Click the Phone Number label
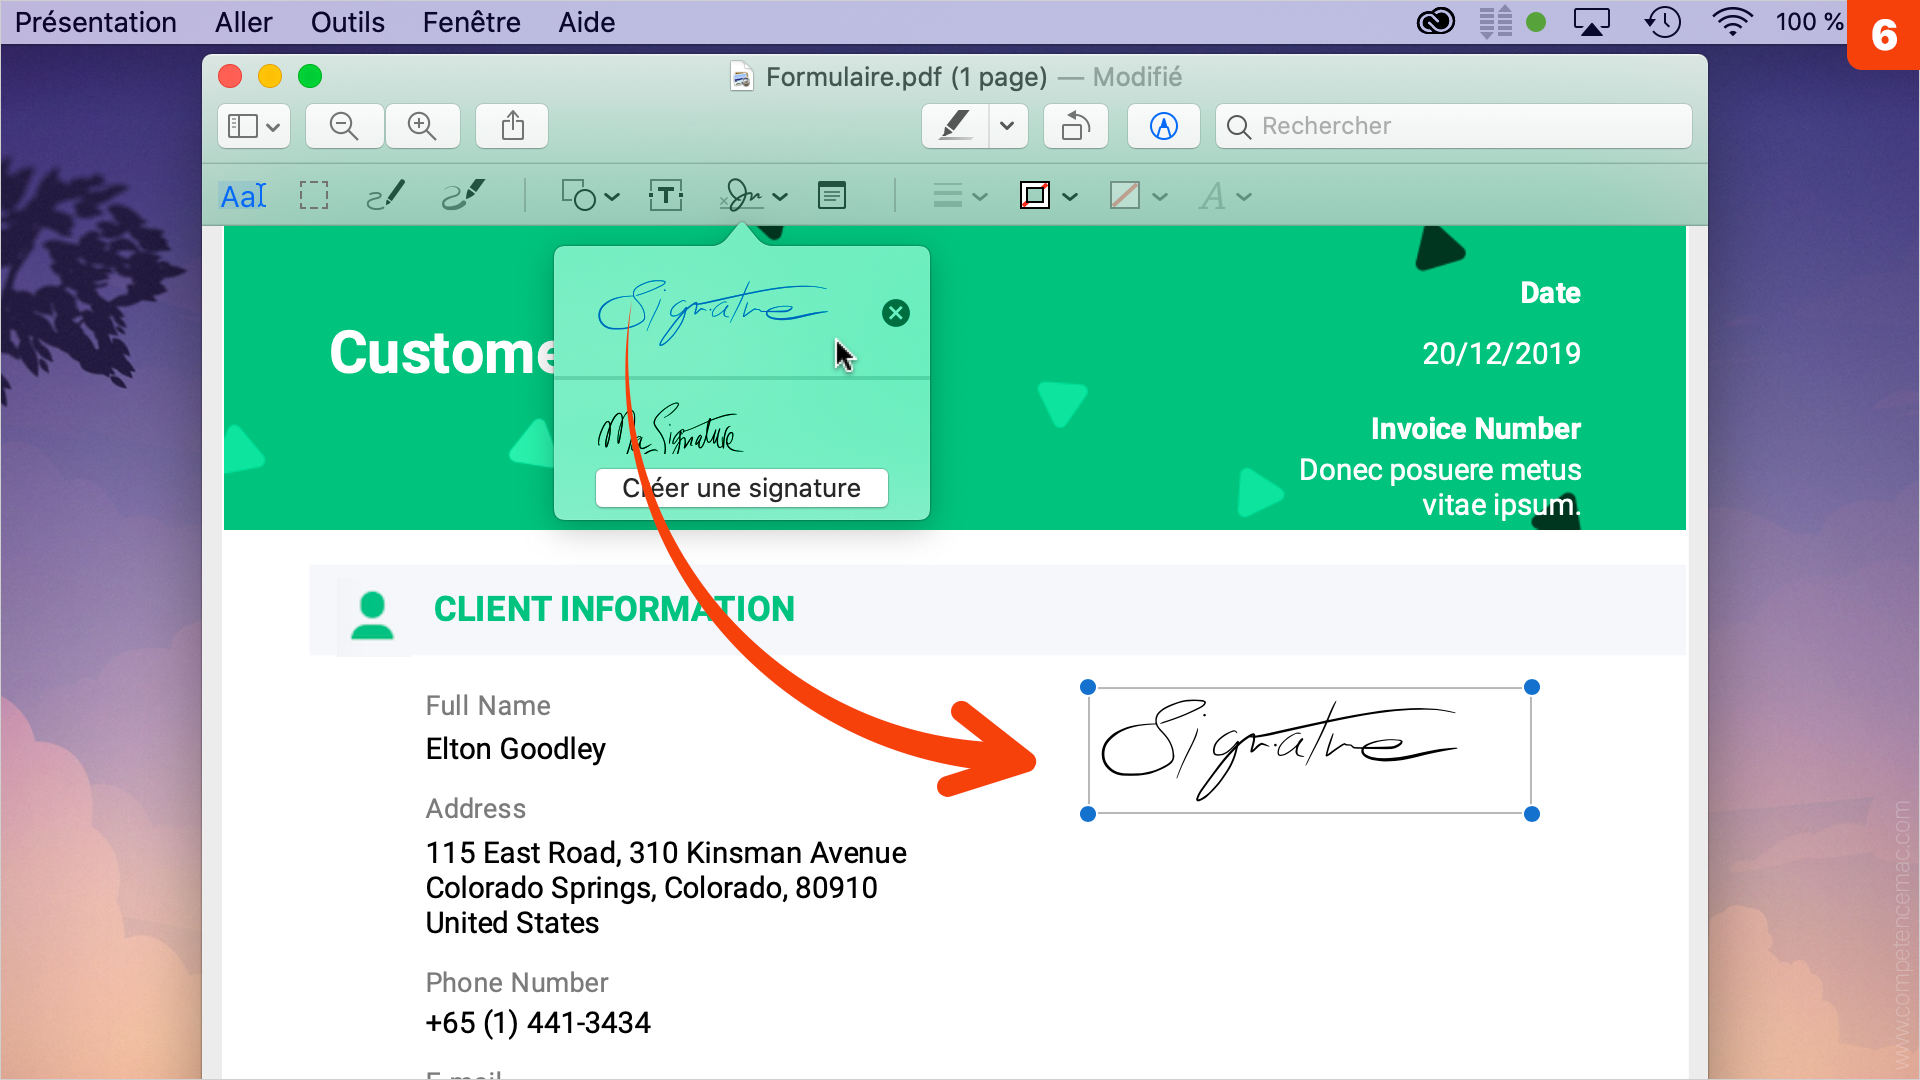The image size is (1920, 1080). pos(517,983)
